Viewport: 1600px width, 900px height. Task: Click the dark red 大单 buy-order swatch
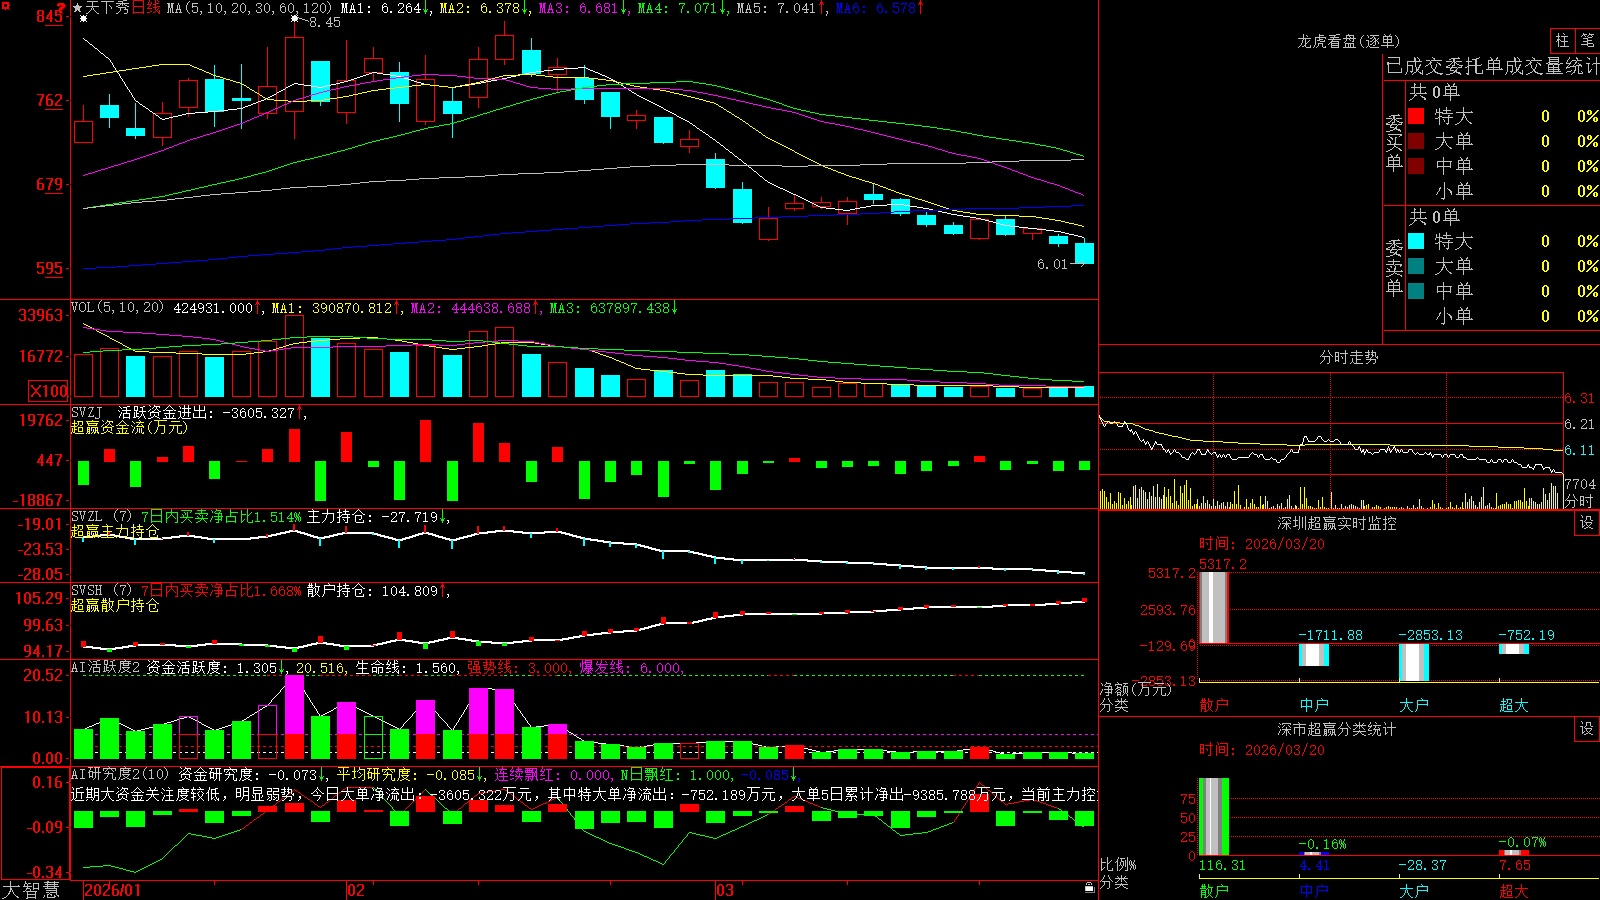tap(1416, 141)
